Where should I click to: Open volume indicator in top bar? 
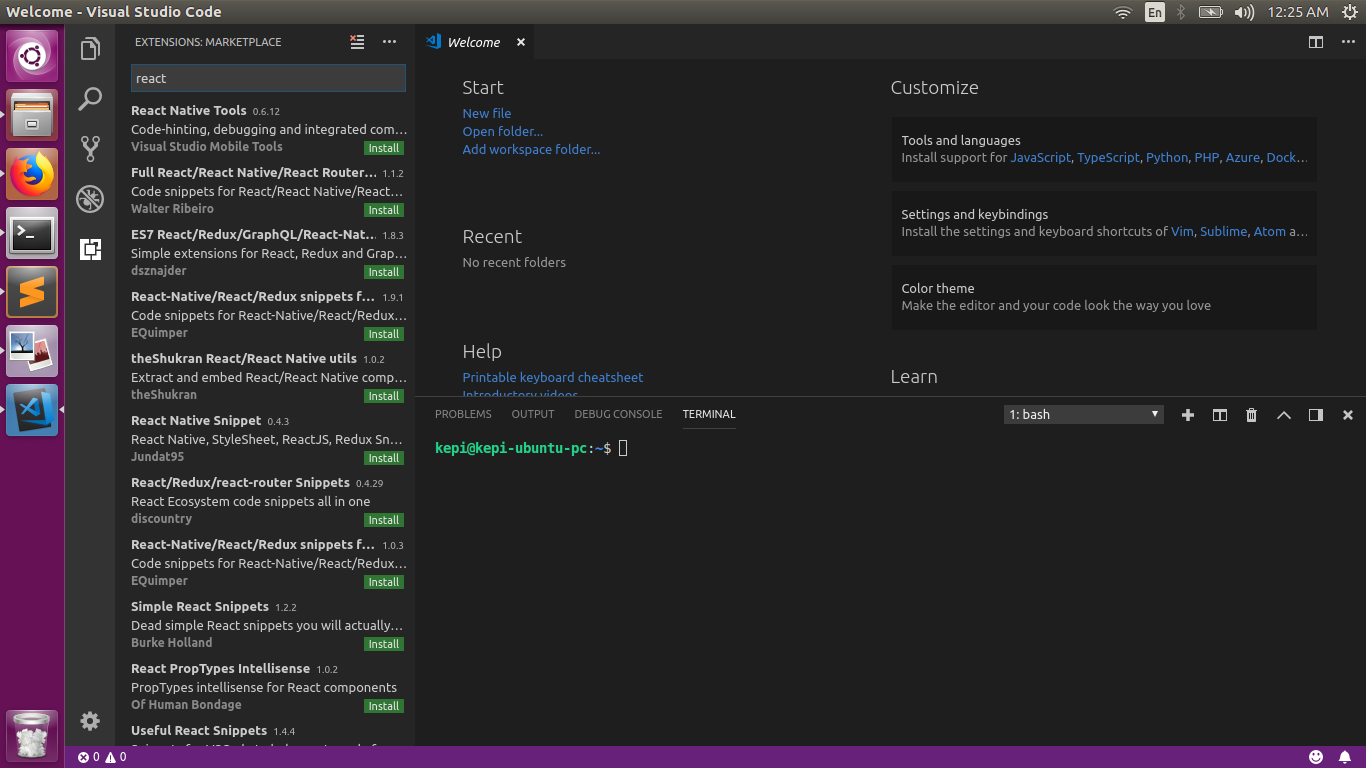tap(1244, 12)
